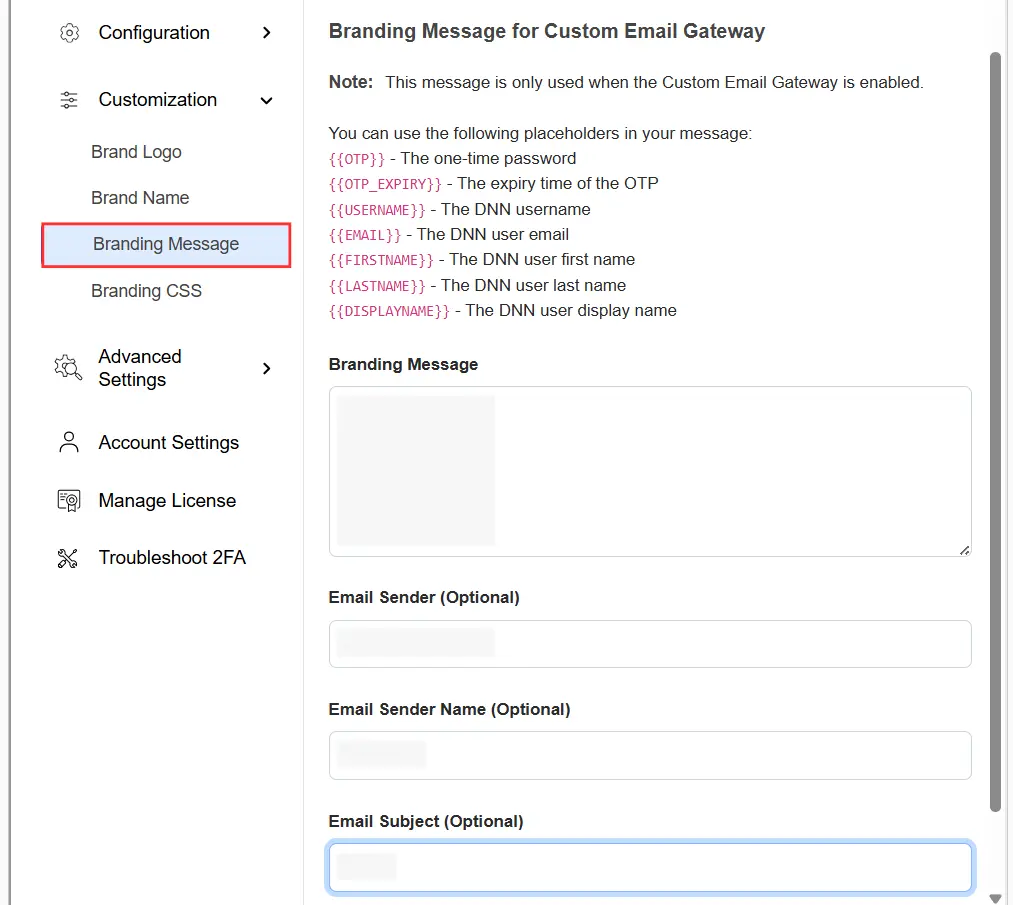Expand the Configuration section chevron

[266, 32]
